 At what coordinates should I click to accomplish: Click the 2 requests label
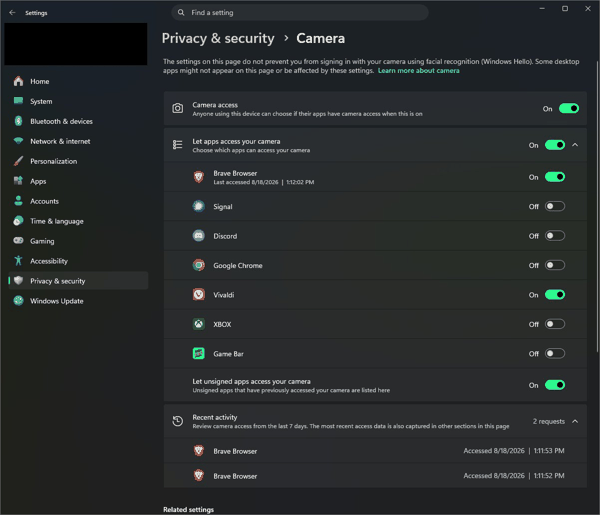pos(549,421)
